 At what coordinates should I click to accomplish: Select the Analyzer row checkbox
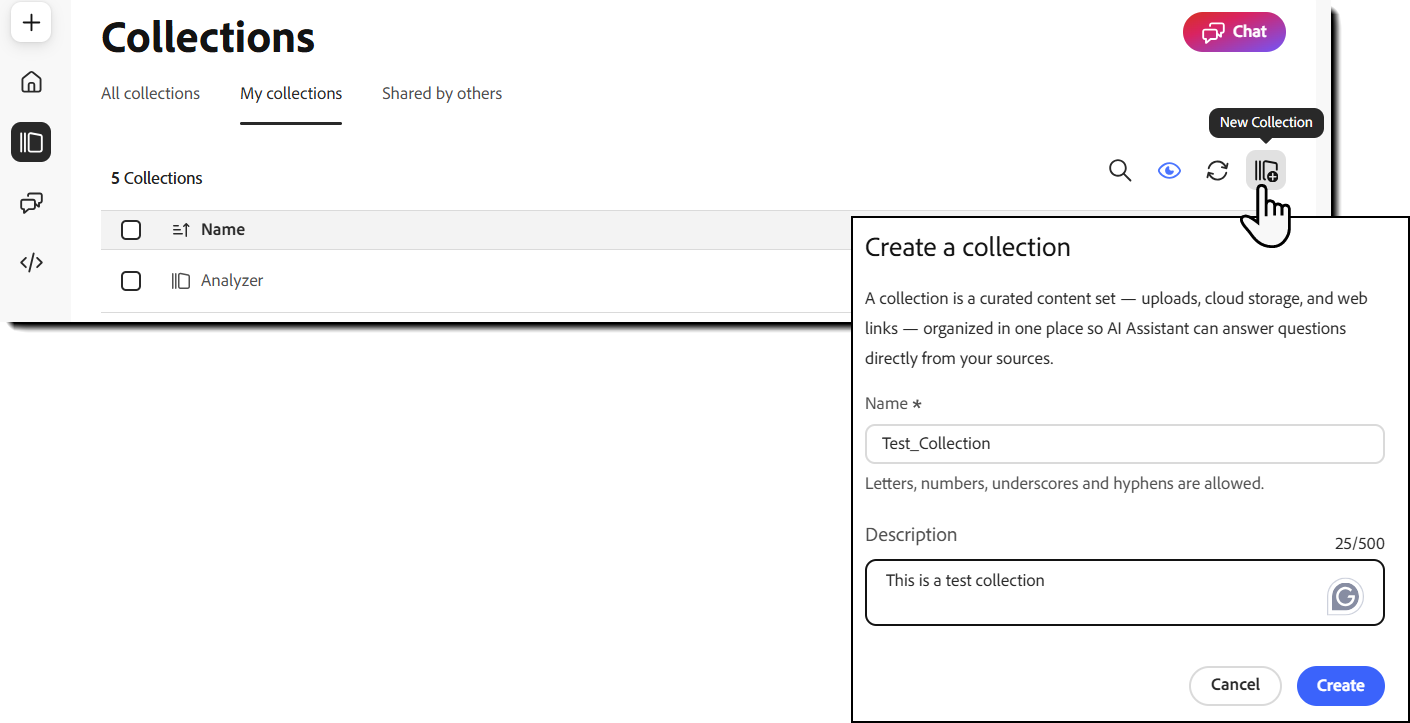tap(131, 281)
